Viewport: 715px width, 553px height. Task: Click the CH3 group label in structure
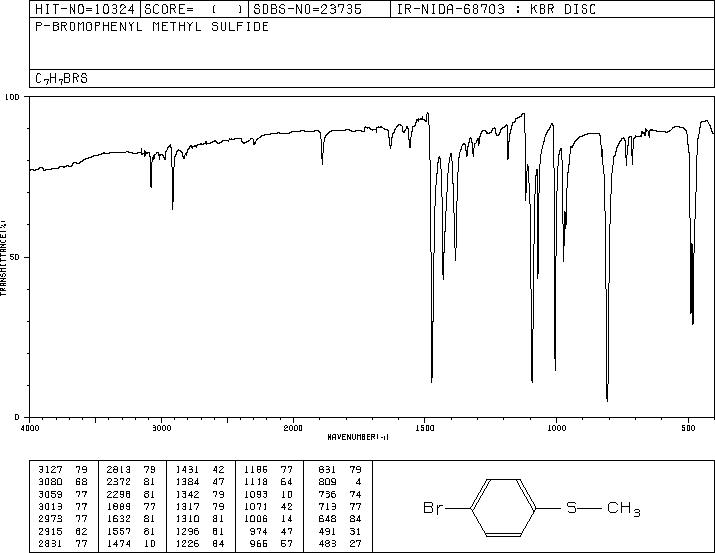click(x=624, y=508)
